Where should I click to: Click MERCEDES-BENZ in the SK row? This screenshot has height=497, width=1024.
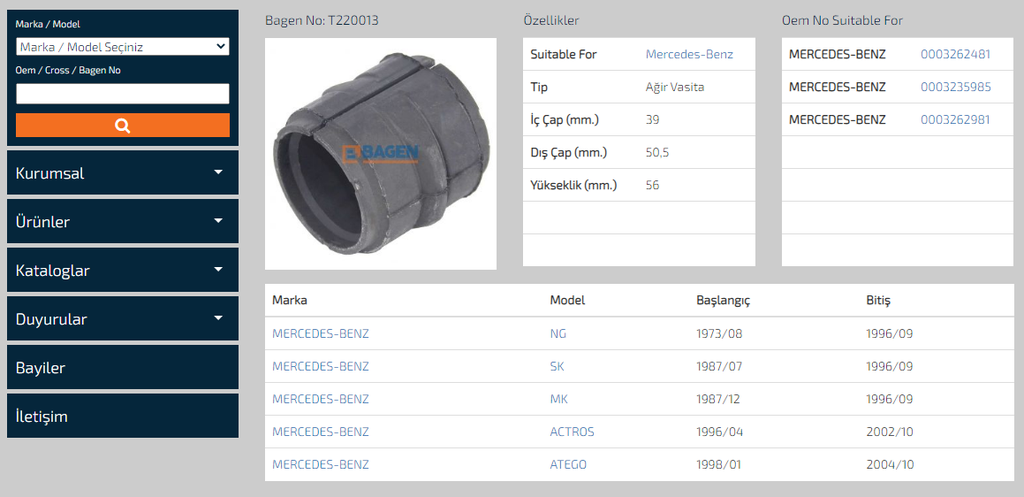pyautogui.click(x=321, y=366)
